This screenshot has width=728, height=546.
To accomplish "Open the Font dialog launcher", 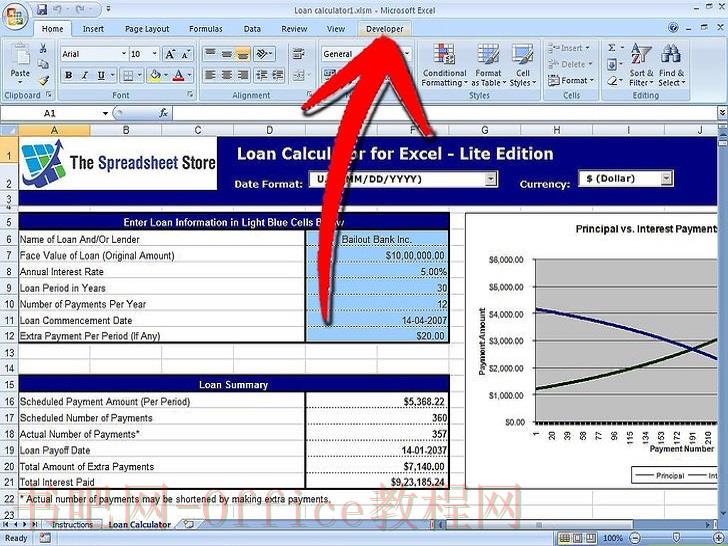I will click(x=190, y=94).
